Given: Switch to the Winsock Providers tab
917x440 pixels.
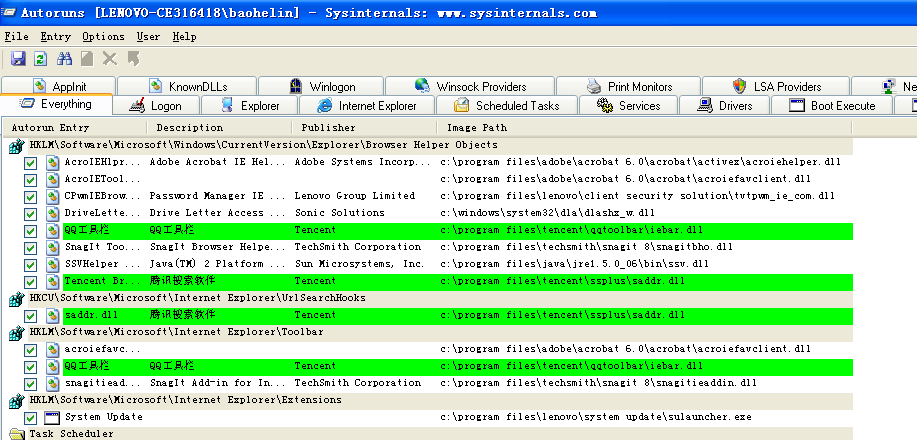Looking at the screenshot, I should 470,87.
